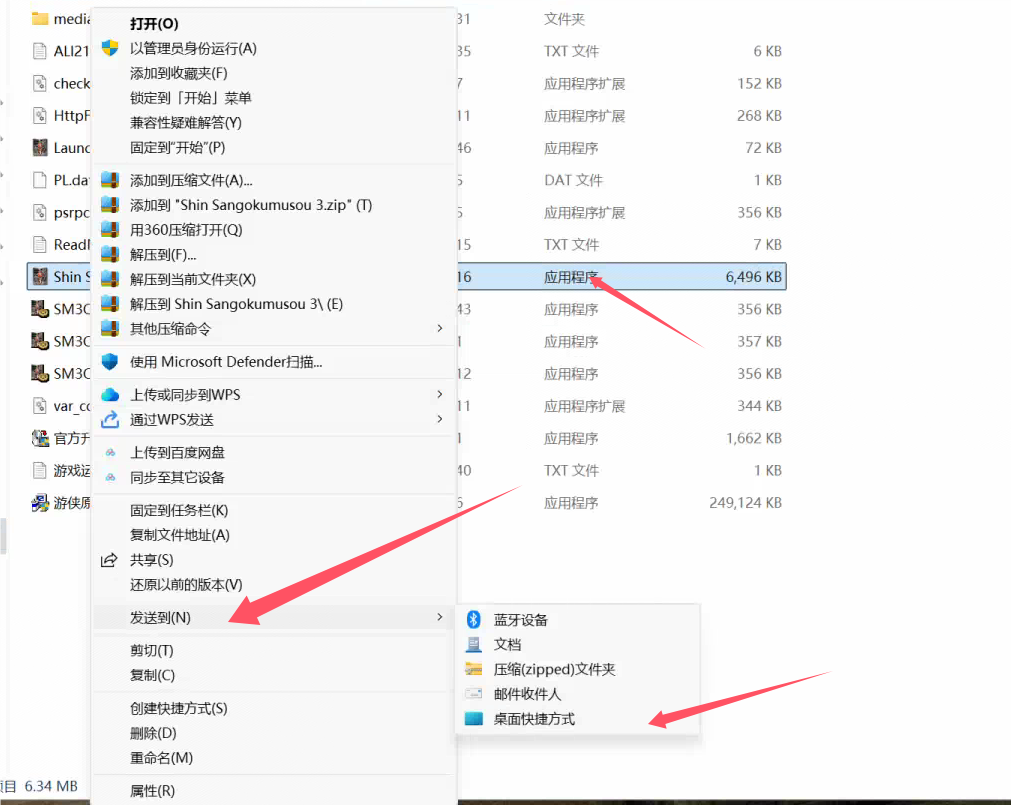The width and height of the screenshot is (1011, 805).
Task: Click the mail recipient envelope icon
Action: [474, 694]
